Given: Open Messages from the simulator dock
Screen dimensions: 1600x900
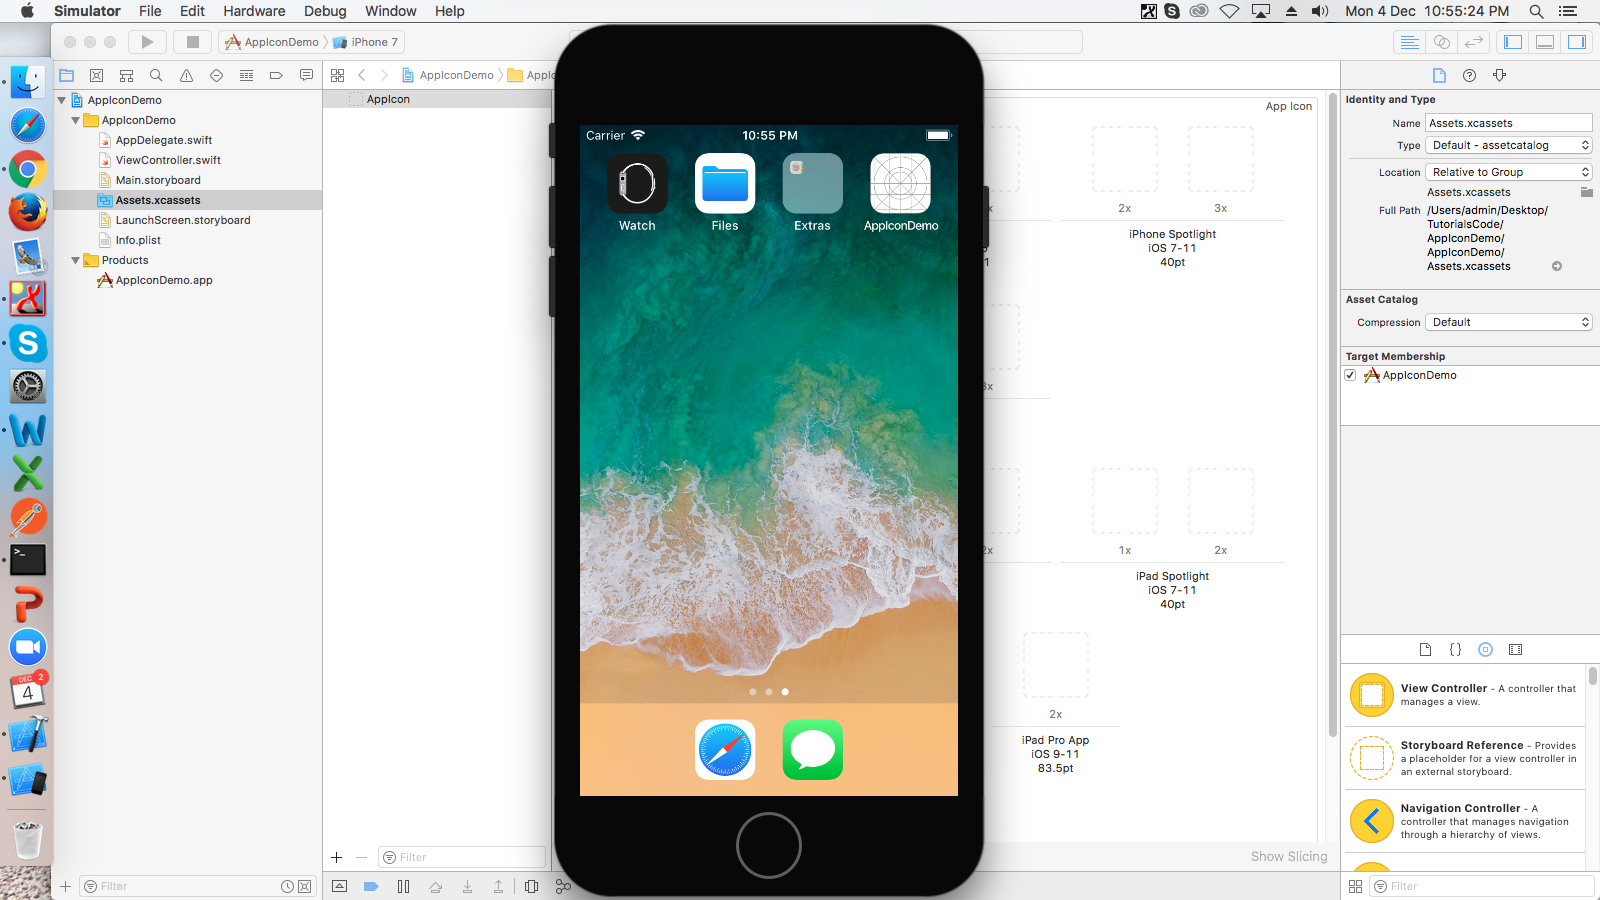Looking at the screenshot, I should coord(812,750).
